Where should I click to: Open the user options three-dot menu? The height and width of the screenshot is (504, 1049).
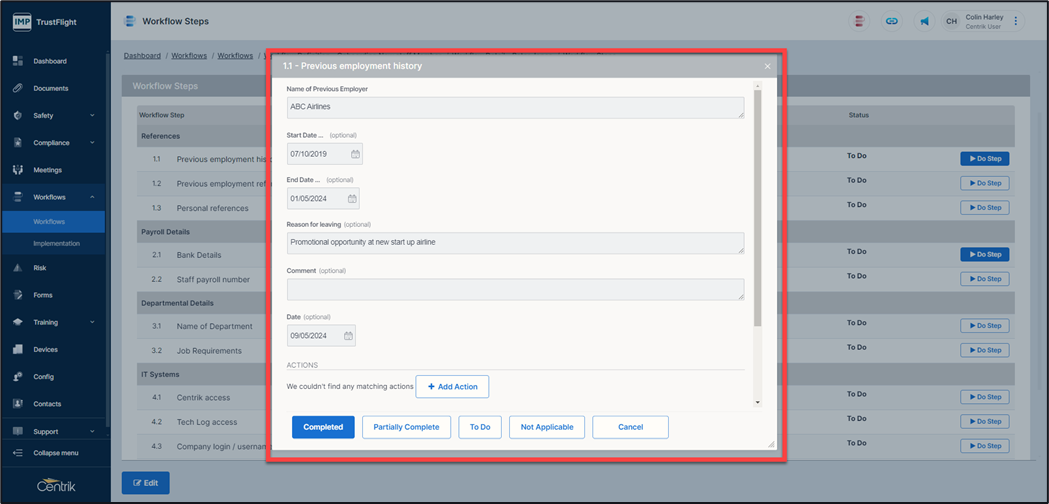pos(1016,21)
